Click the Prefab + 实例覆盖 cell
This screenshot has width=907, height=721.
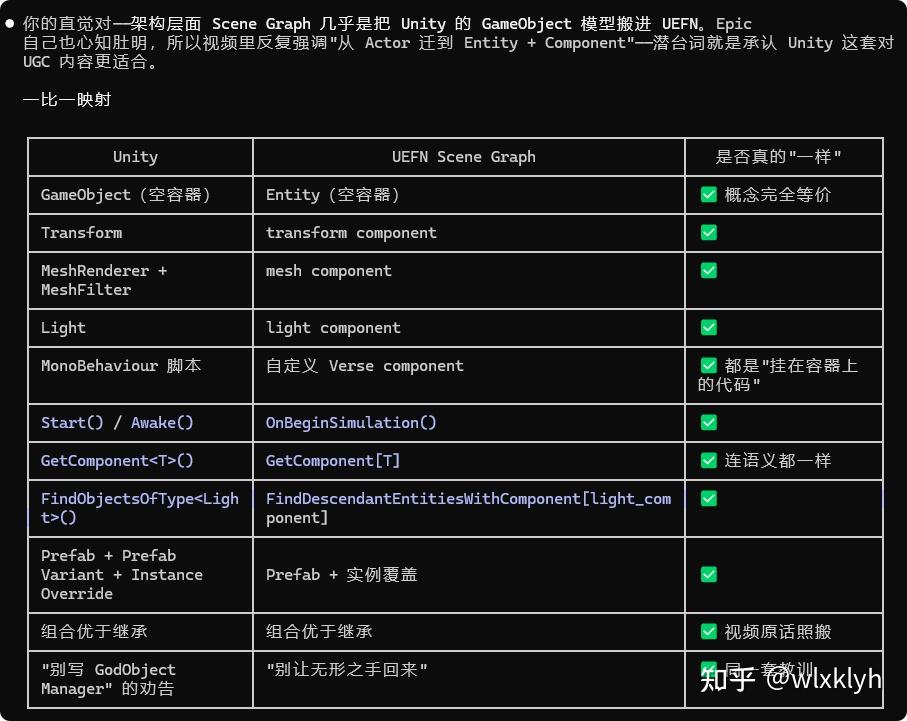click(x=469, y=575)
